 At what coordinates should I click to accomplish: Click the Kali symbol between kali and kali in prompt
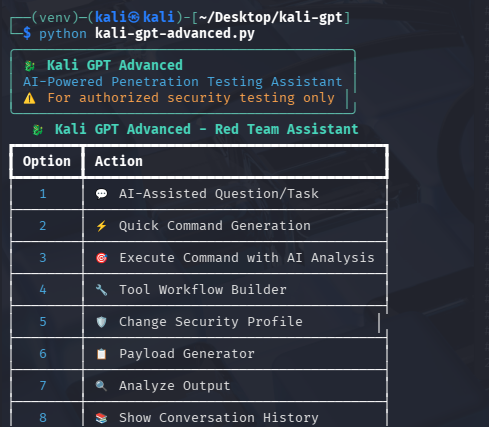pyautogui.click(x=134, y=17)
